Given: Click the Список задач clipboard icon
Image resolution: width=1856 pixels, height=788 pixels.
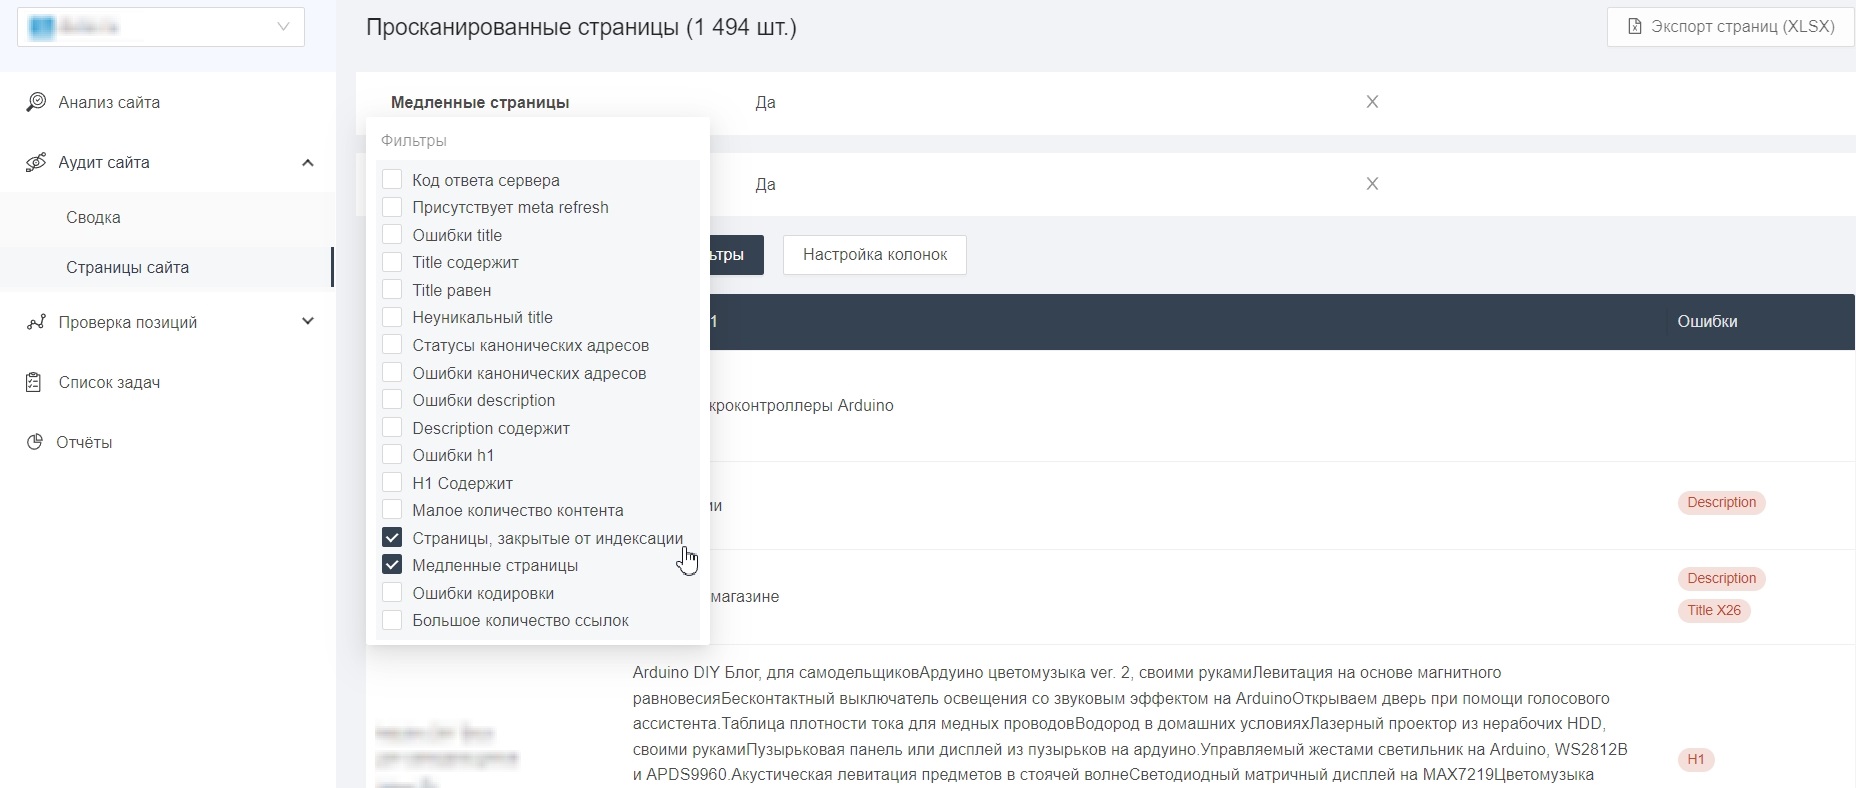Looking at the screenshot, I should (x=34, y=382).
